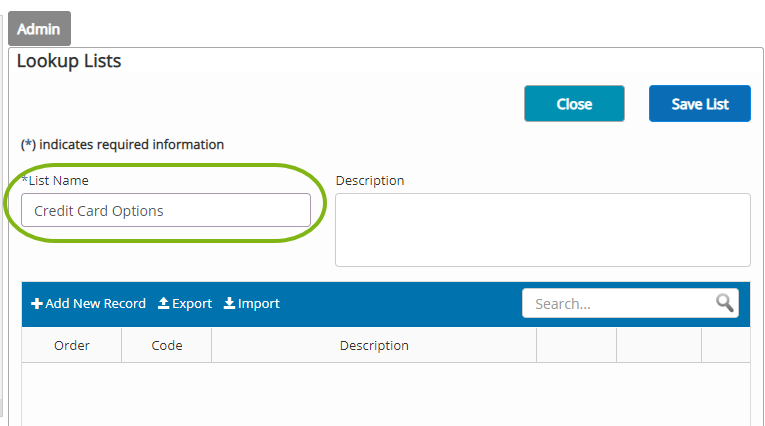The image size is (765, 426).
Task: Click the Description column header in grid
Action: (x=374, y=345)
